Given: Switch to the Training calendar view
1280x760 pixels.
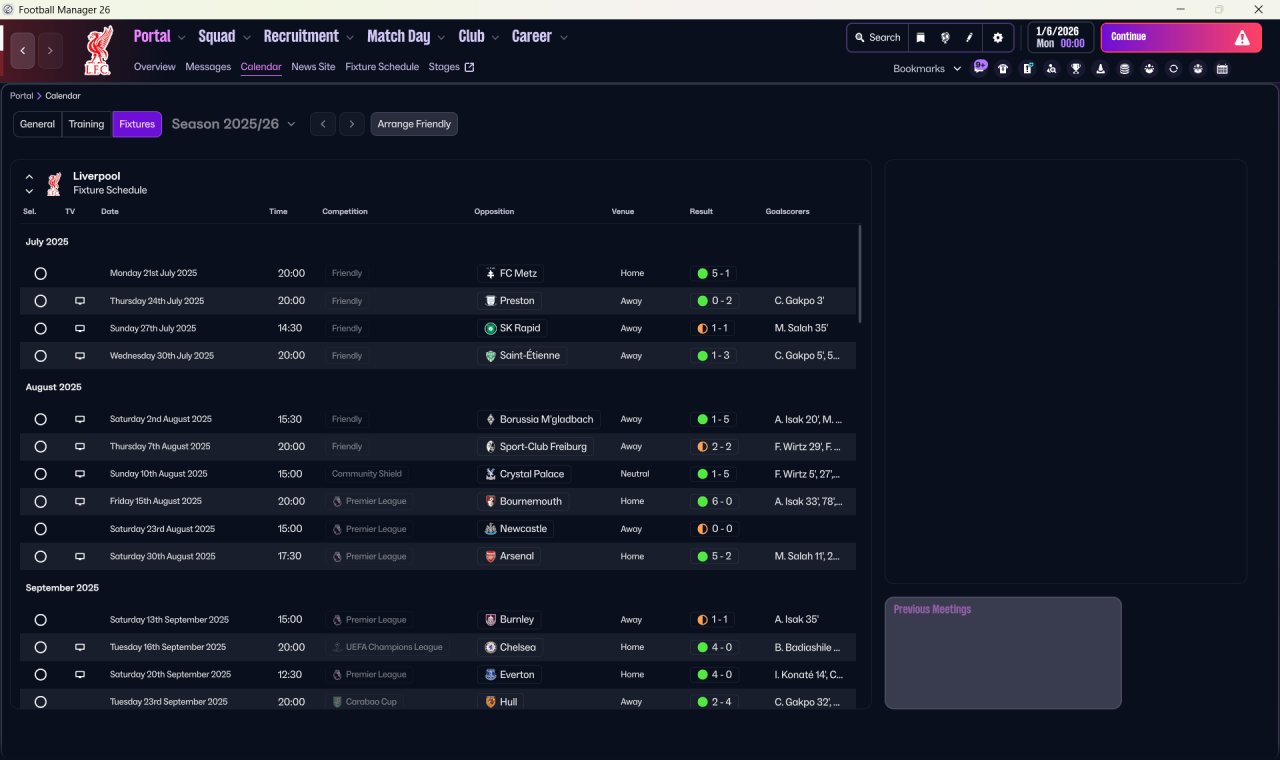Looking at the screenshot, I should 87,124.
